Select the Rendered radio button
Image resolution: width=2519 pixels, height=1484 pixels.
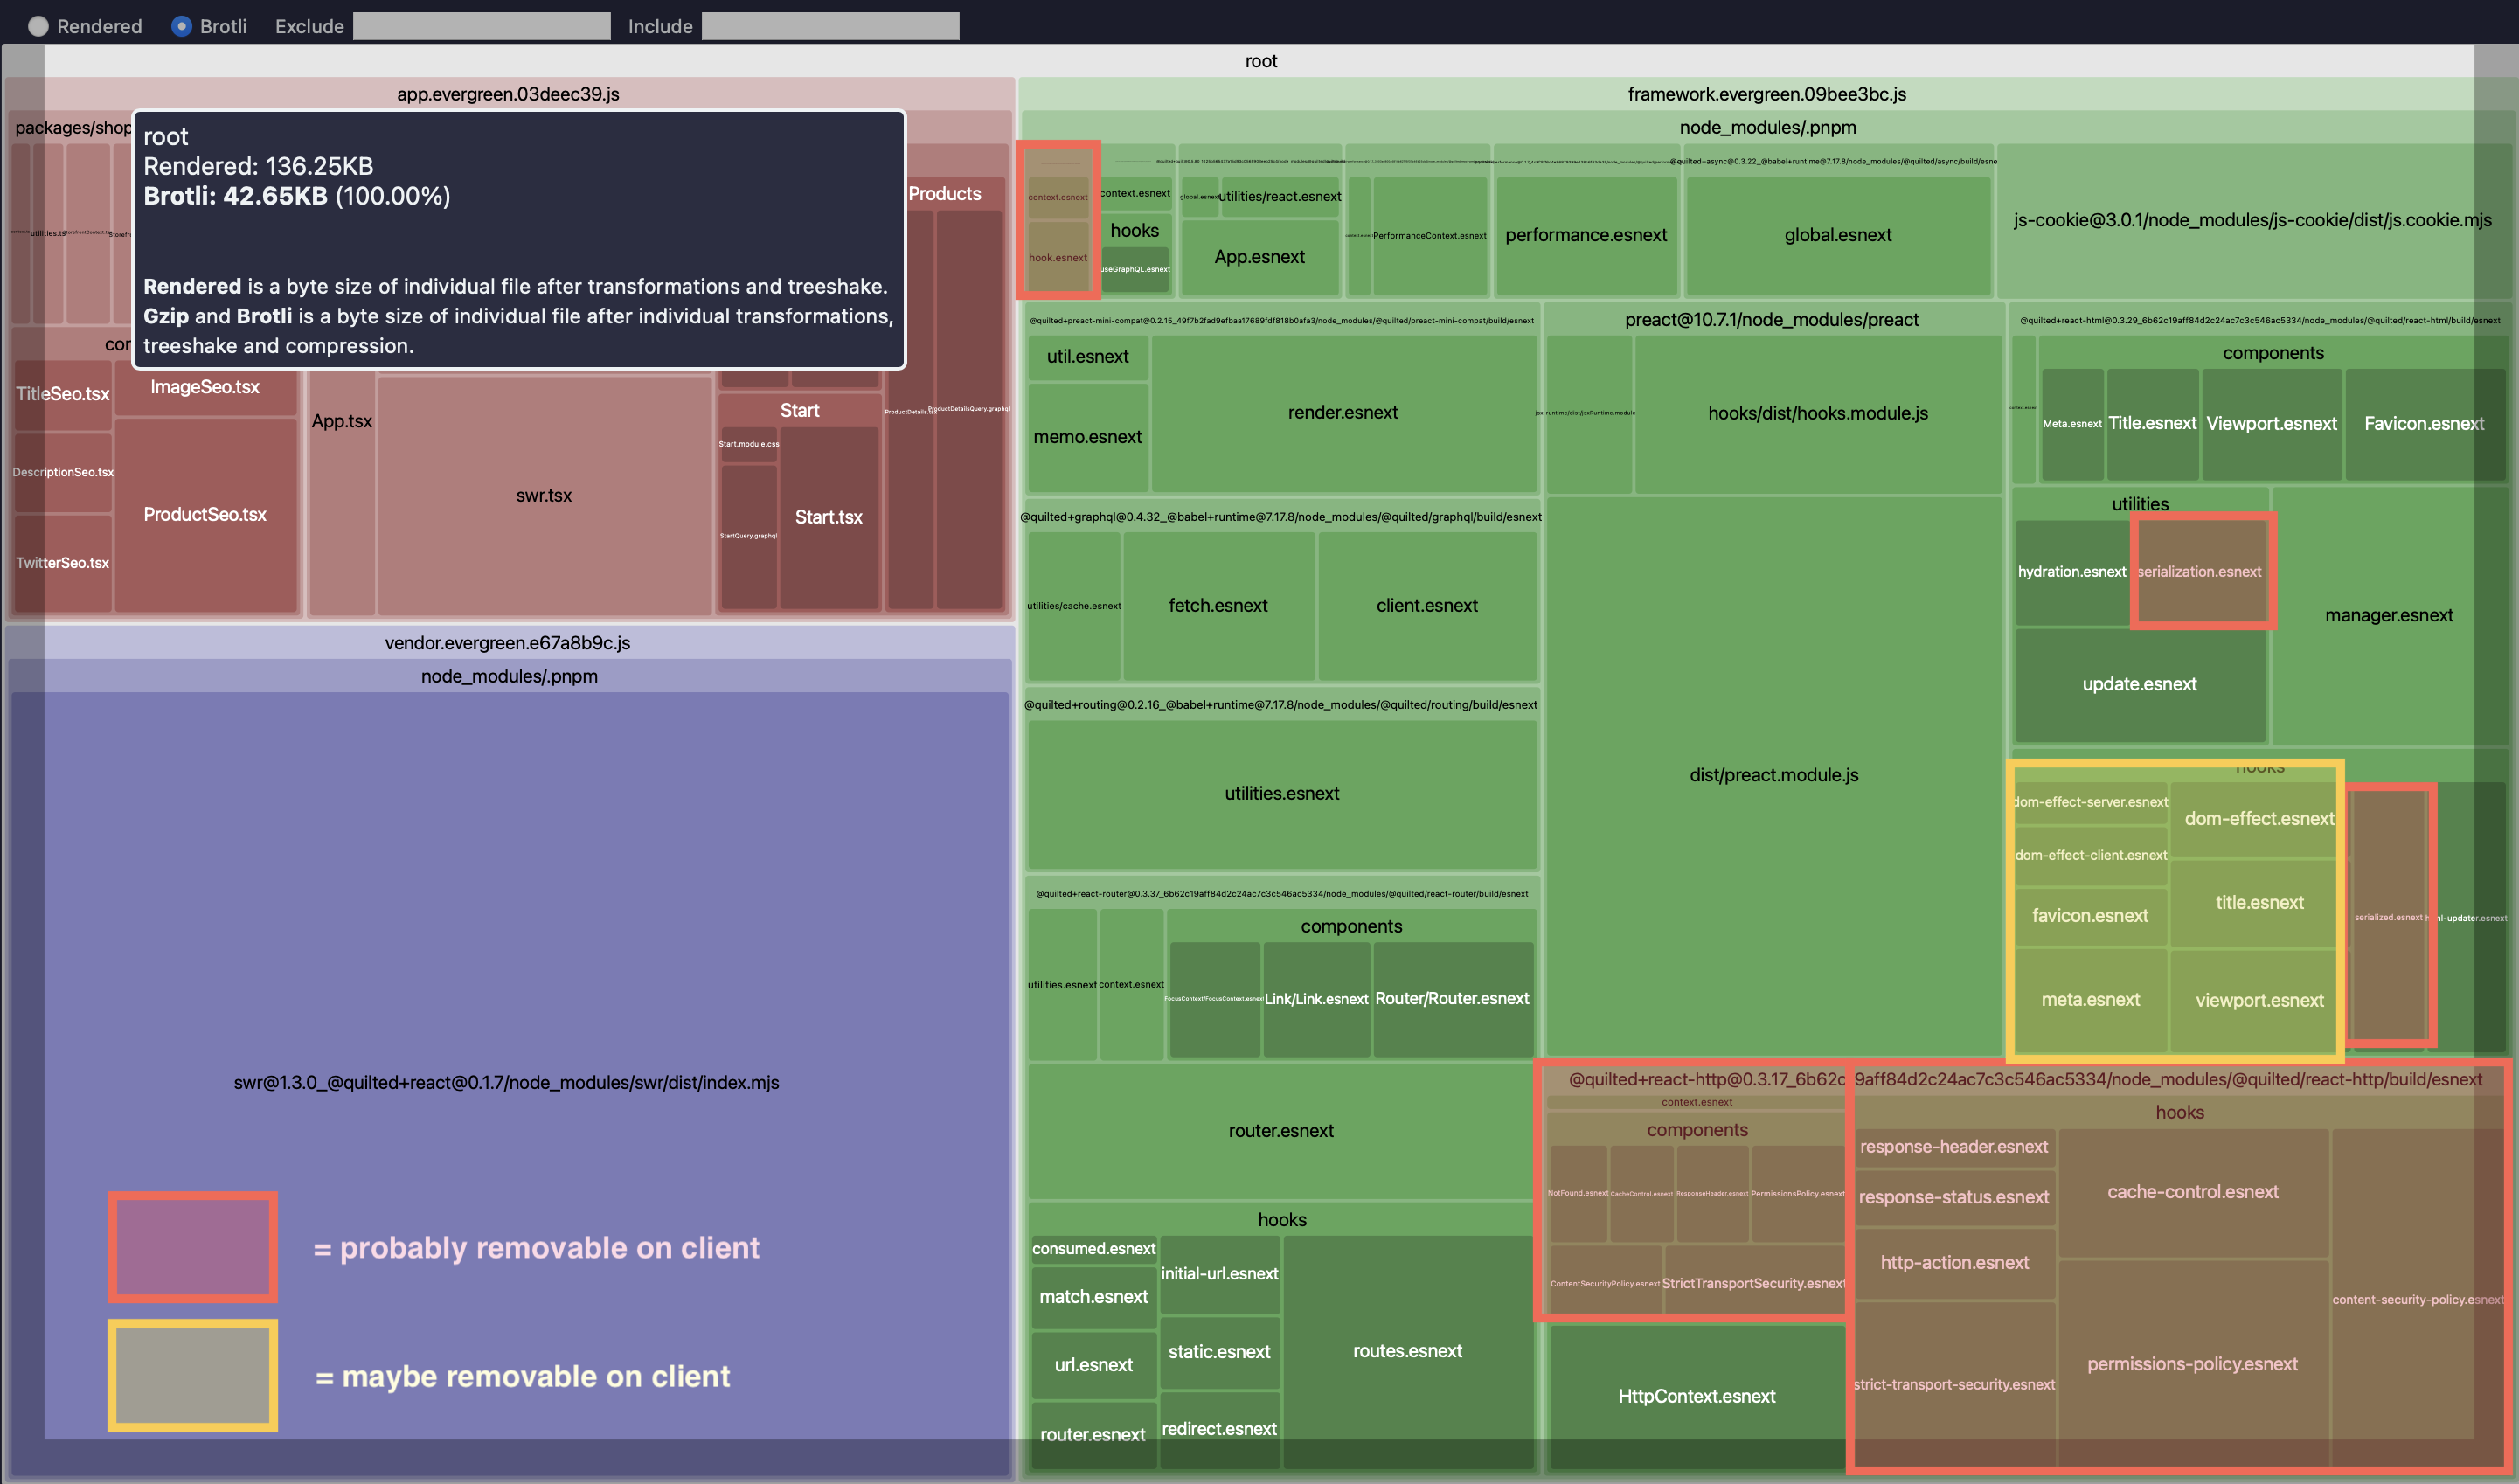38,26
